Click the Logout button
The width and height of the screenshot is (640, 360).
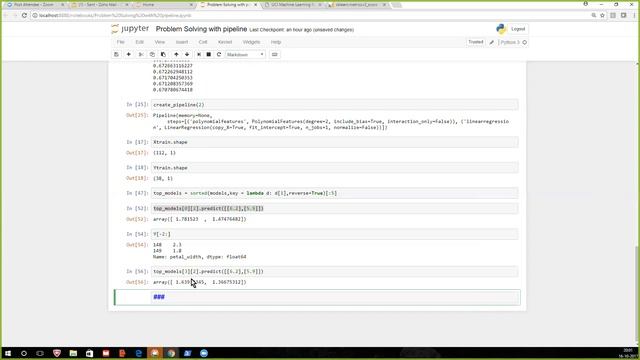point(518,29)
